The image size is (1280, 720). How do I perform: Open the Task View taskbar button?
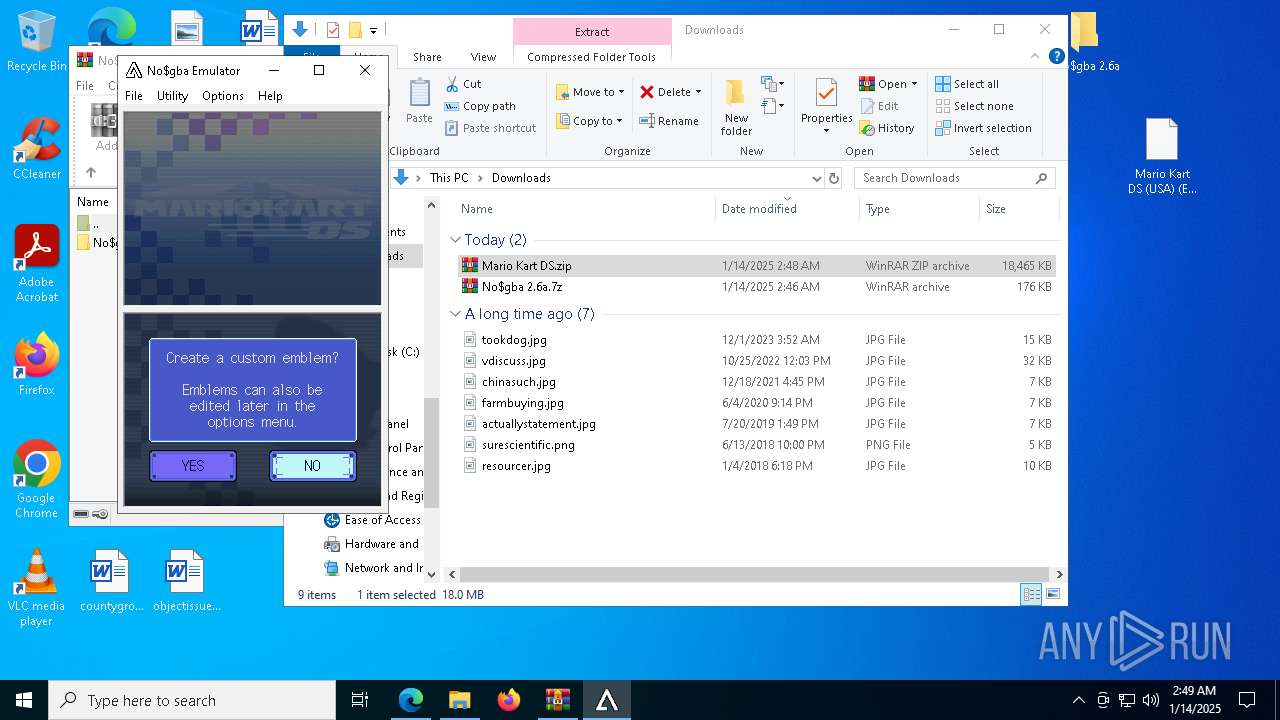click(x=360, y=700)
